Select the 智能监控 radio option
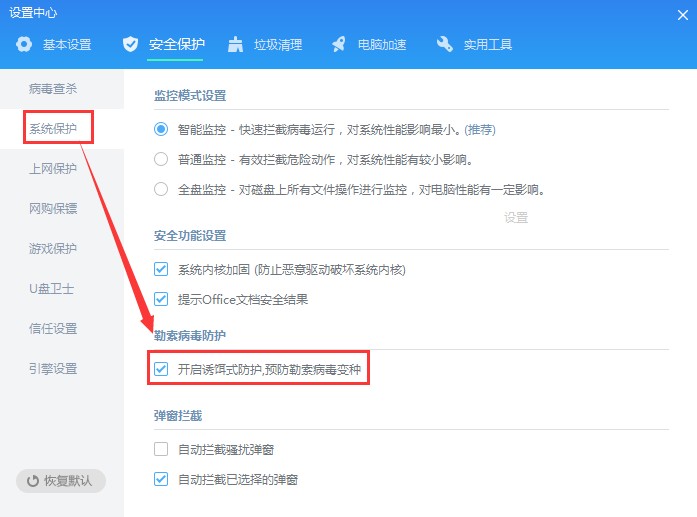This screenshot has height=517, width=697. click(x=161, y=129)
